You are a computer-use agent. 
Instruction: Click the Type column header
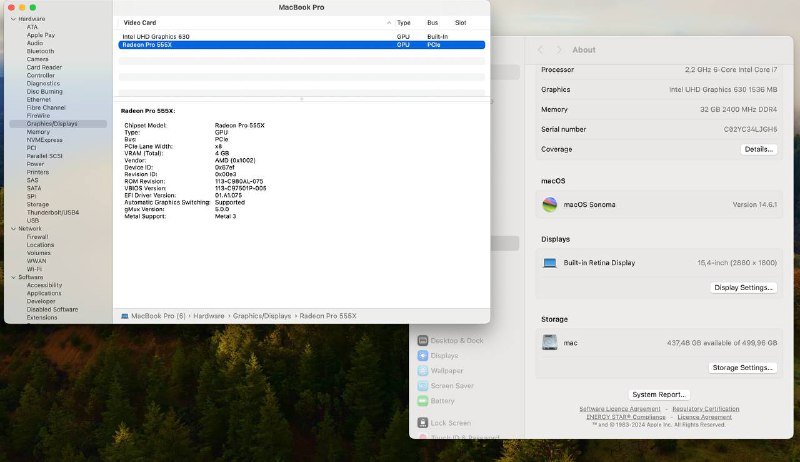(404, 23)
